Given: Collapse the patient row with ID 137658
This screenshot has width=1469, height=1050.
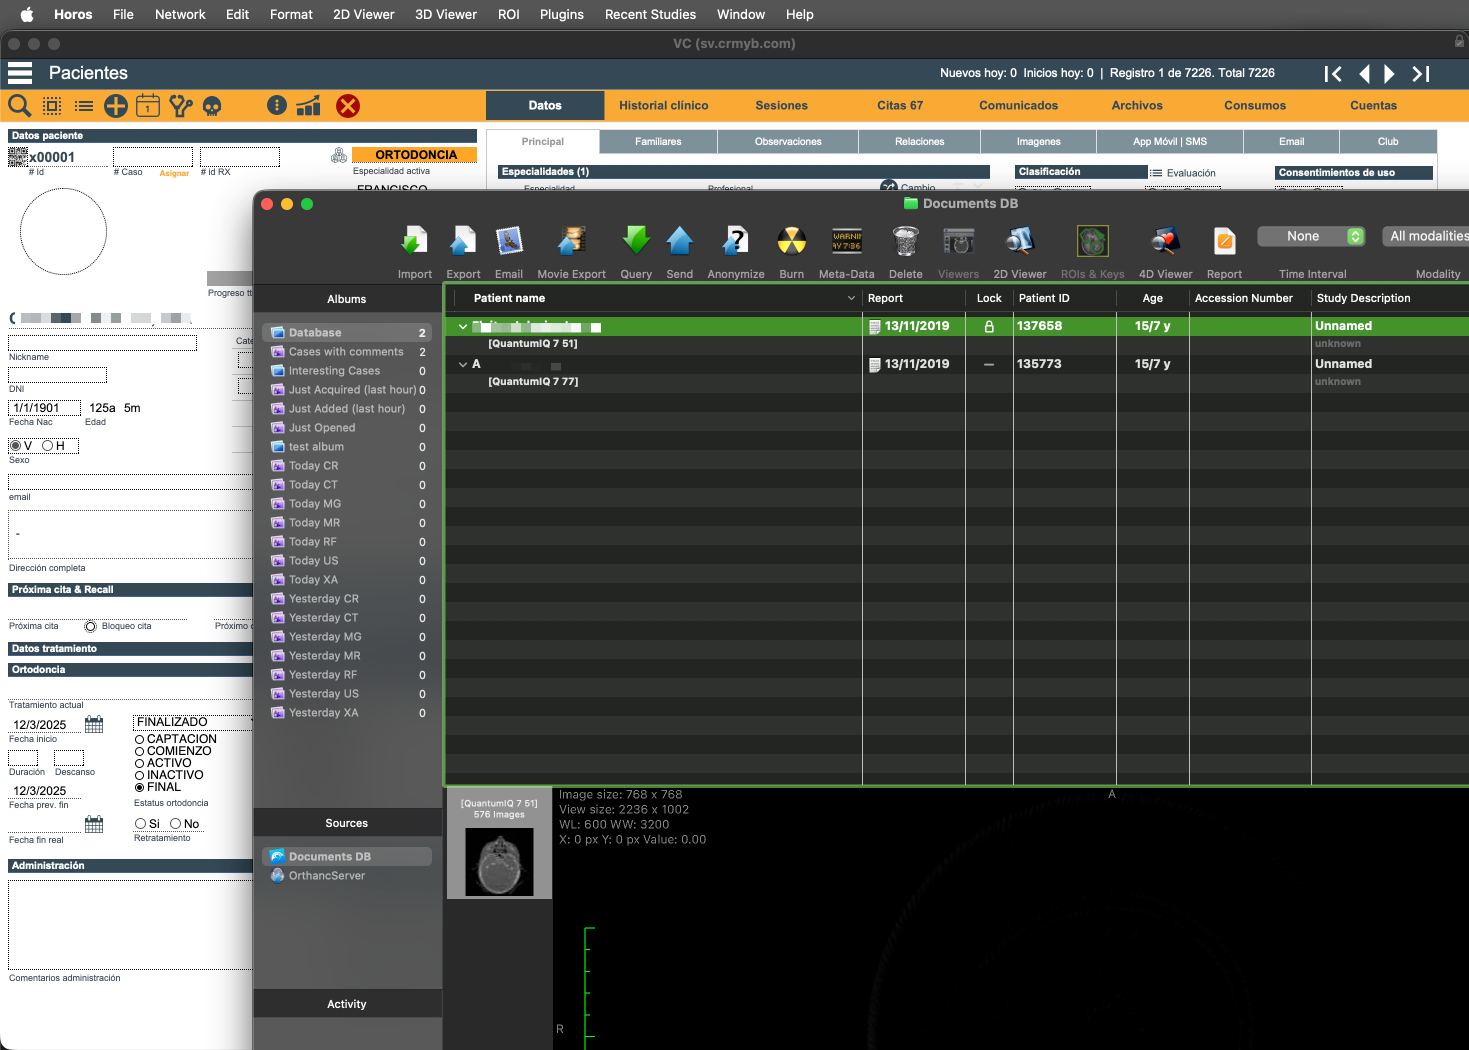Looking at the screenshot, I should pos(463,326).
